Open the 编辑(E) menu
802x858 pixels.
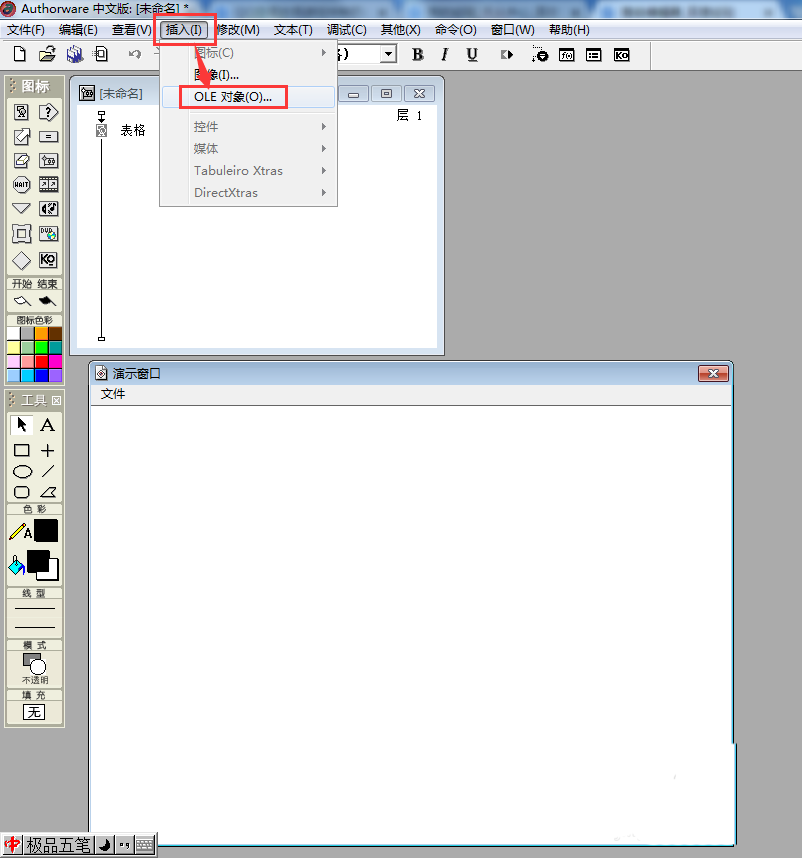[x=78, y=30]
